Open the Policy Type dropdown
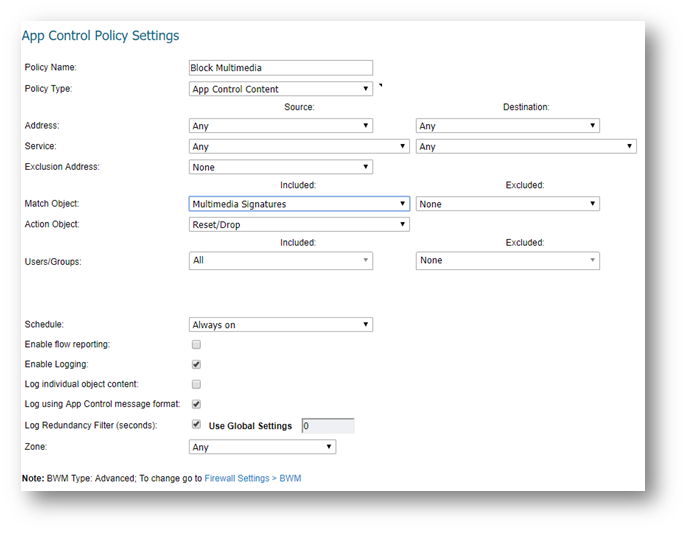 (280, 89)
